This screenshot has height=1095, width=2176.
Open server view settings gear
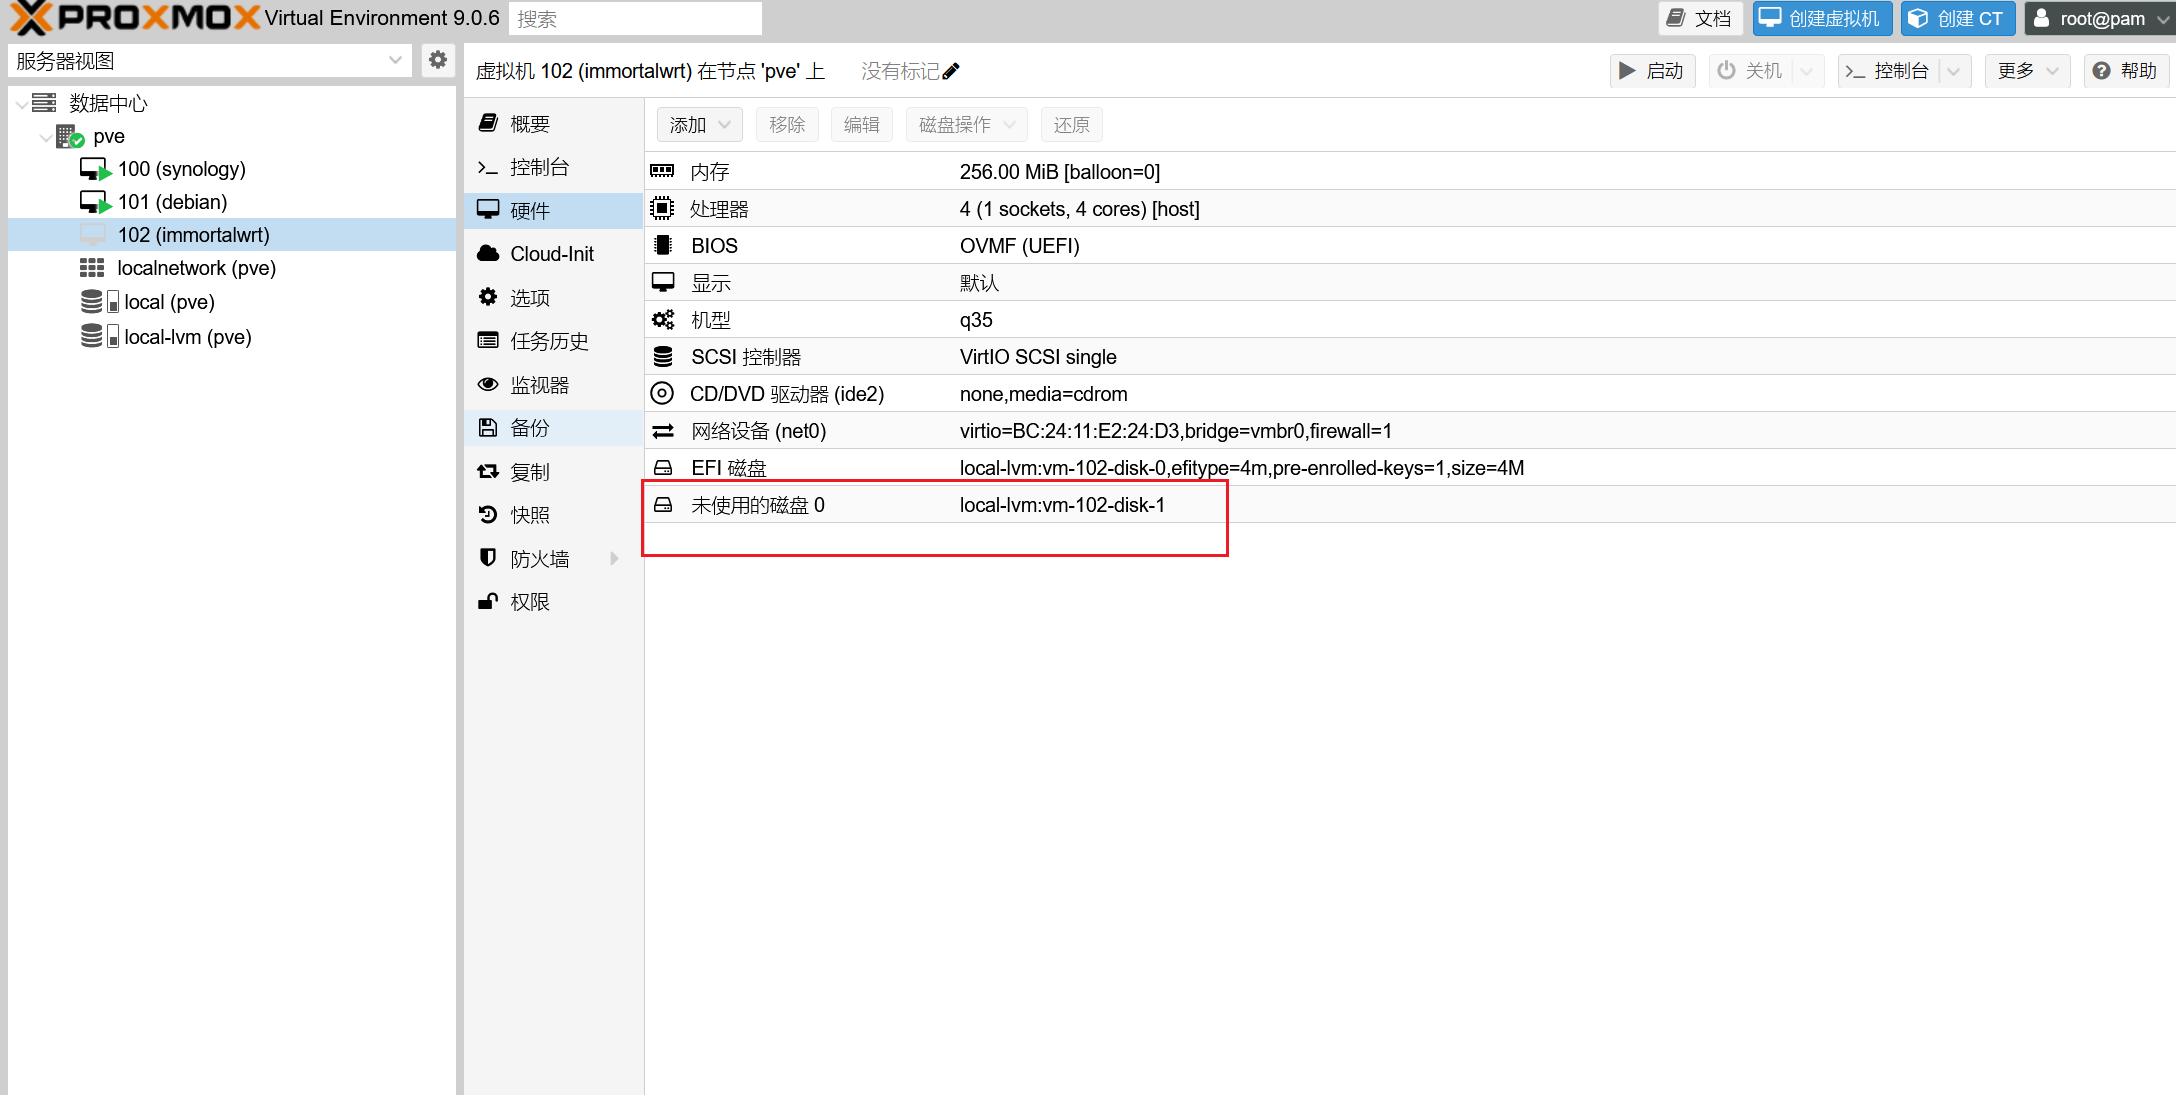(x=437, y=60)
